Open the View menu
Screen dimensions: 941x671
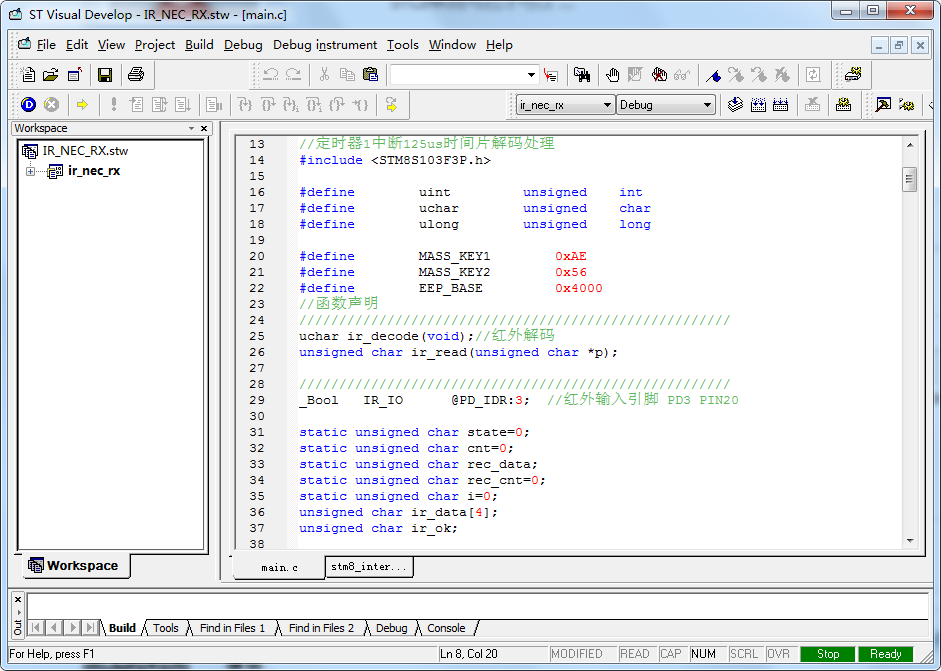111,45
